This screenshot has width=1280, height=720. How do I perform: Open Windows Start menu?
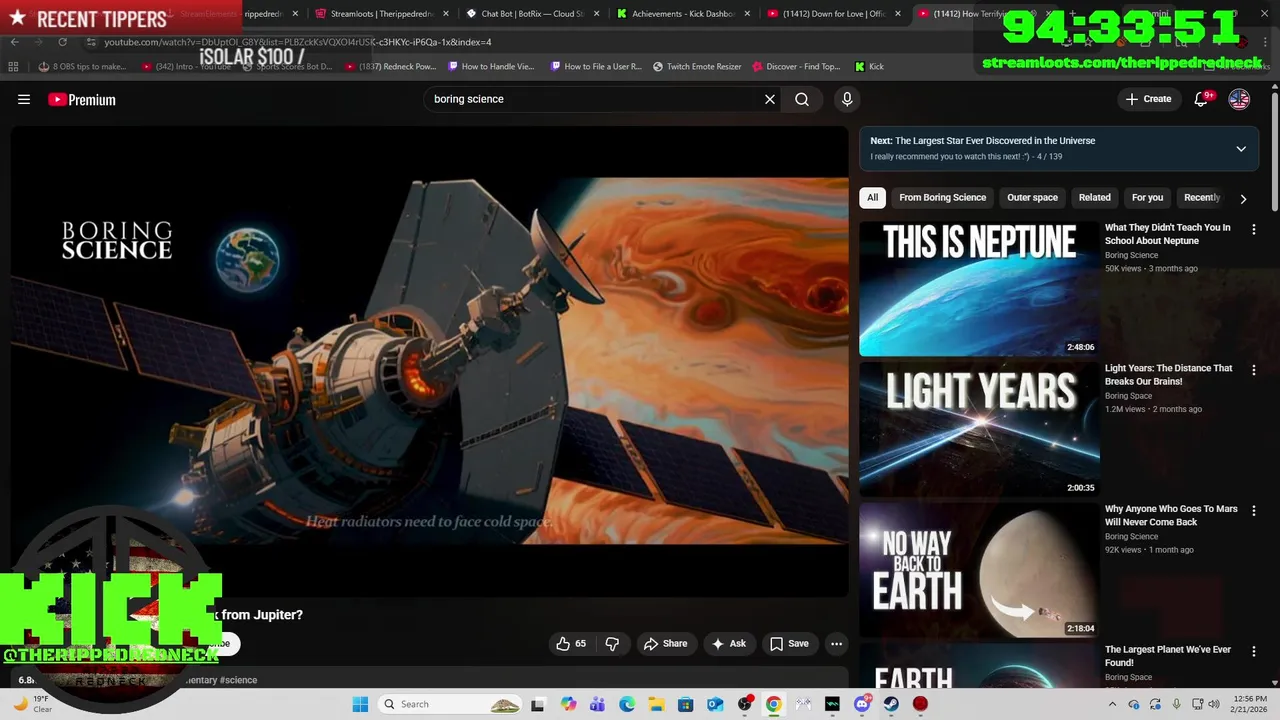pos(360,704)
